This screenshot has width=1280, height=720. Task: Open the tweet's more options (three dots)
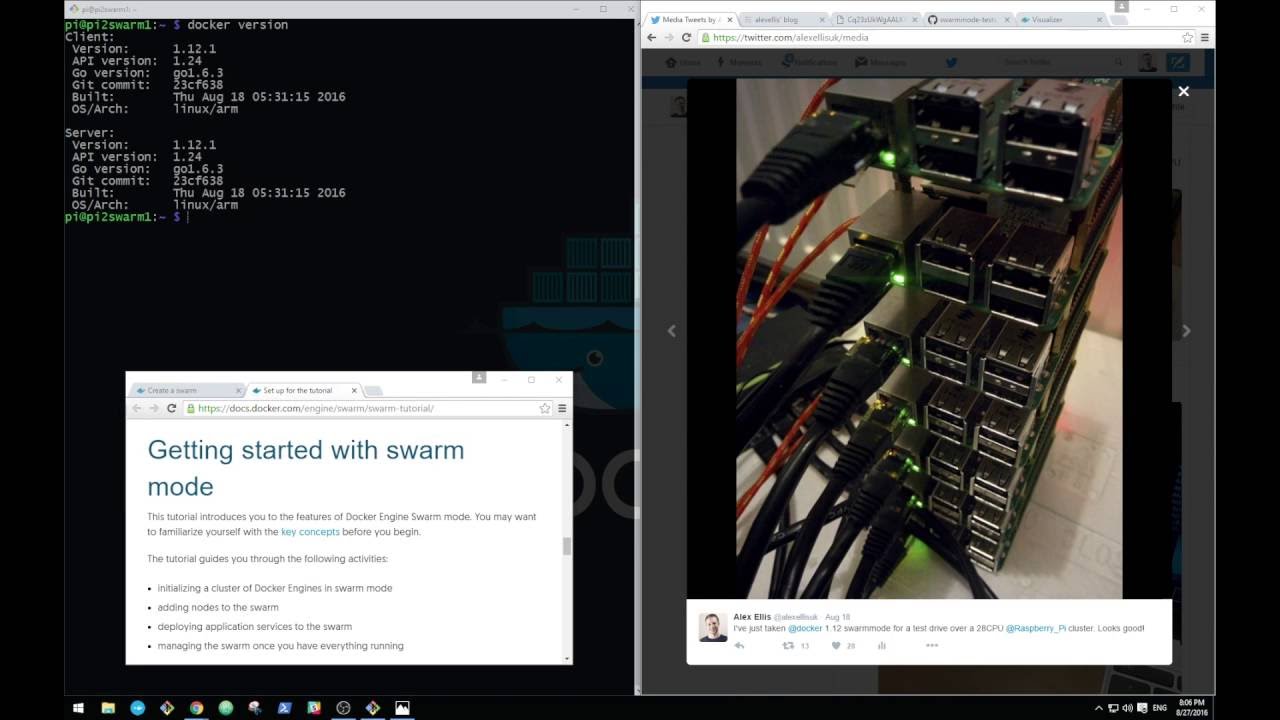tap(932, 646)
